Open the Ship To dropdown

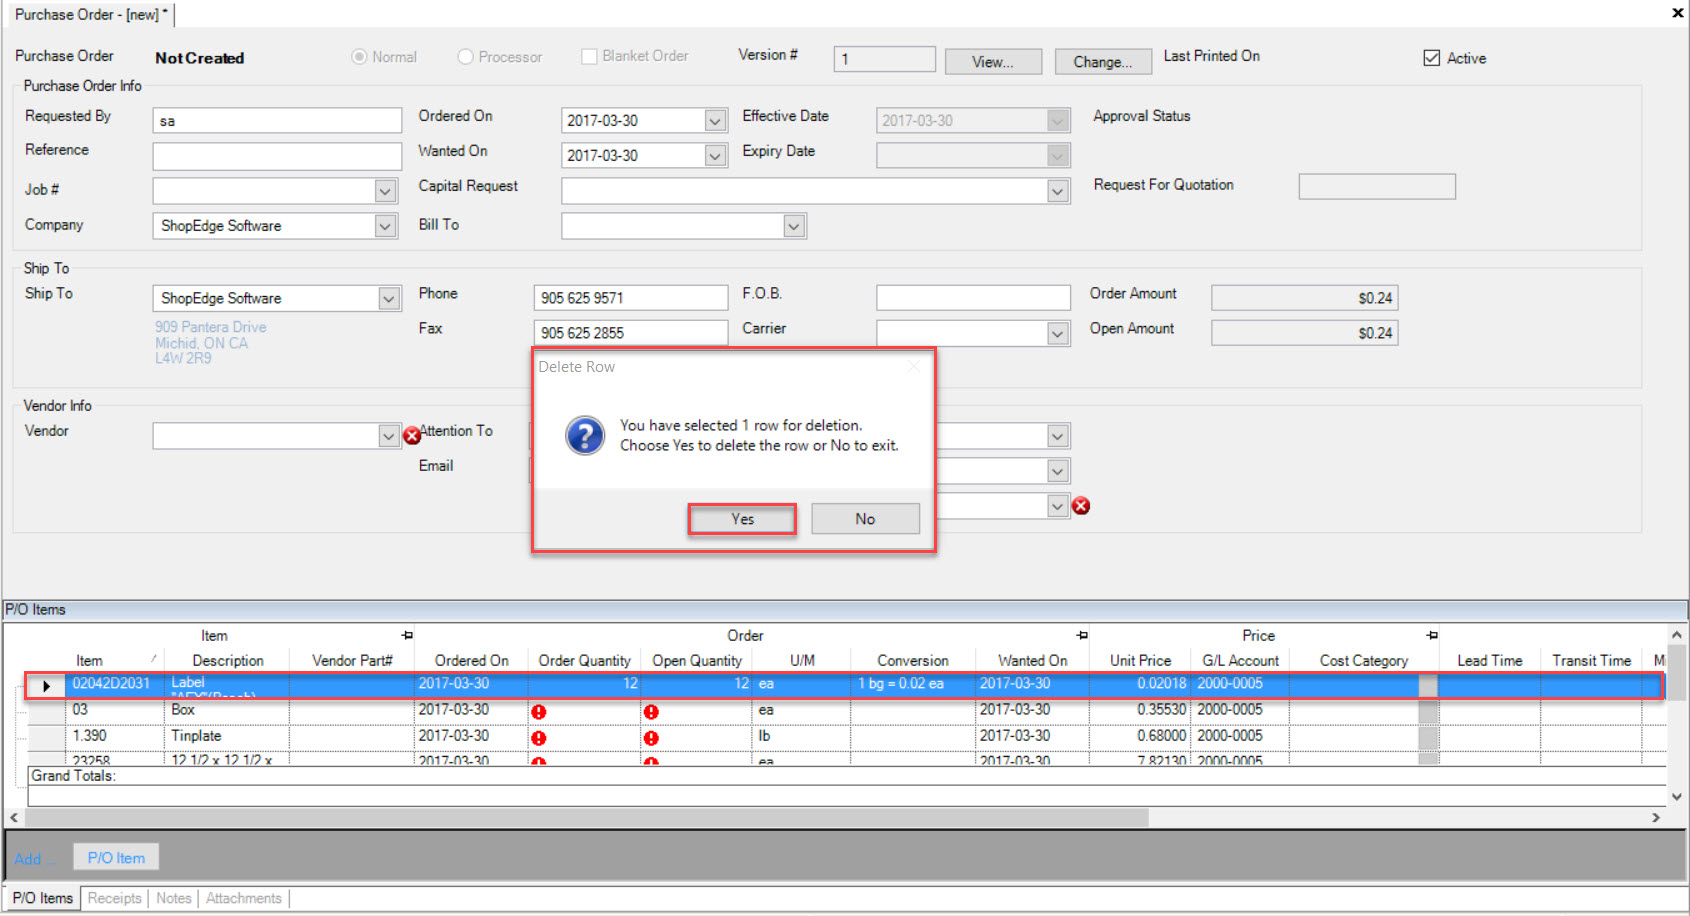(x=388, y=298)
